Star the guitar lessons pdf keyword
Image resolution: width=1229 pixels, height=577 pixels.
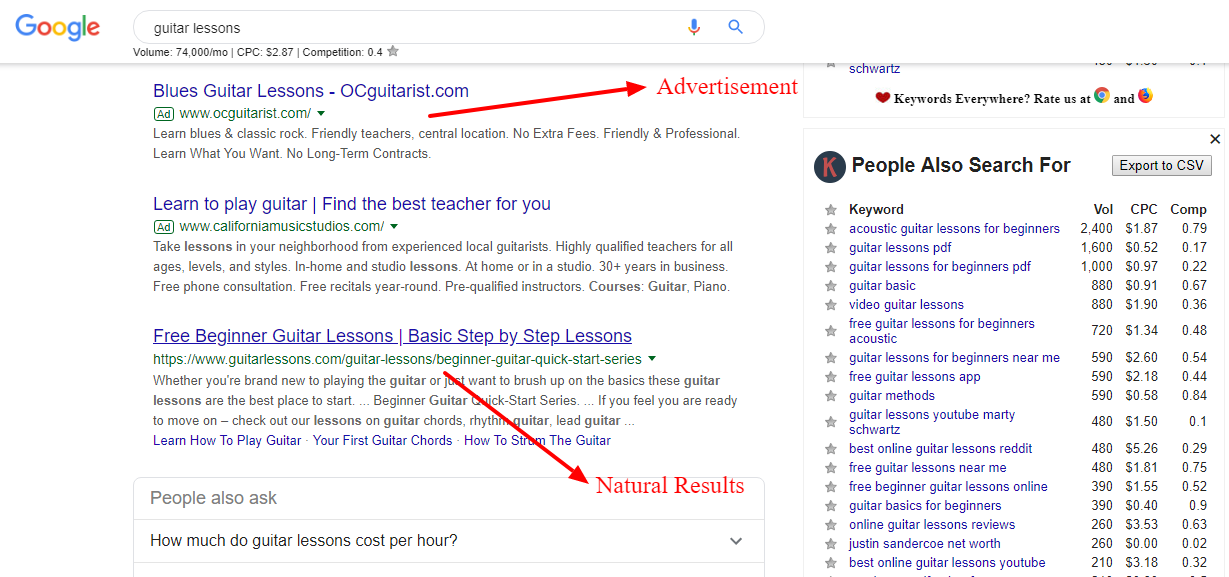pyautogui.click(x=830, y=248)
